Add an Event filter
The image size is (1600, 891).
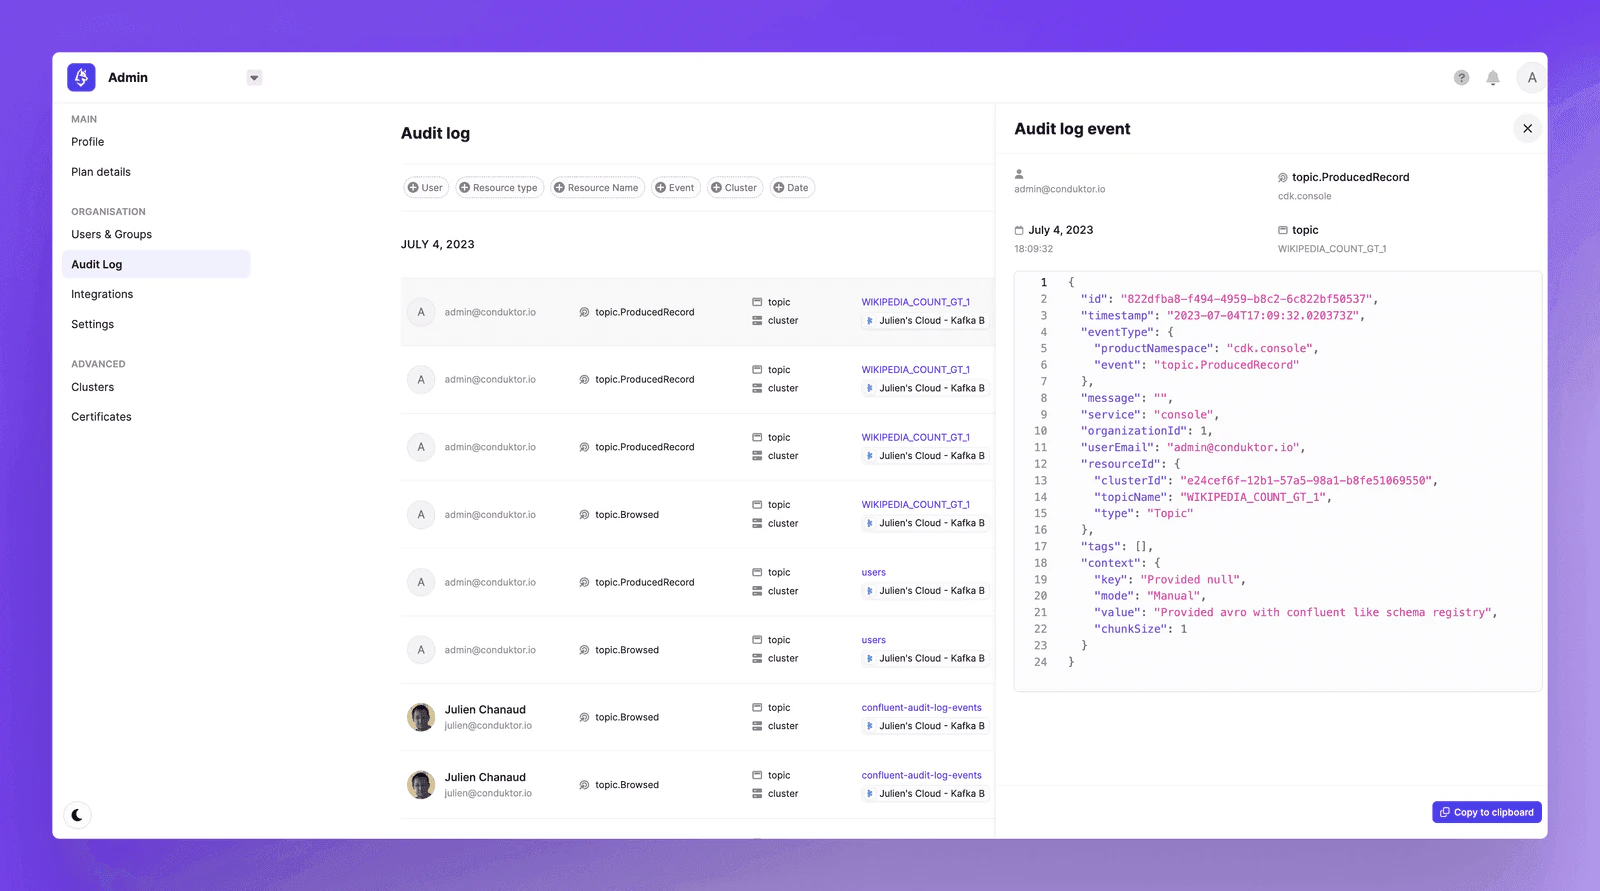[x=675, y=188]
